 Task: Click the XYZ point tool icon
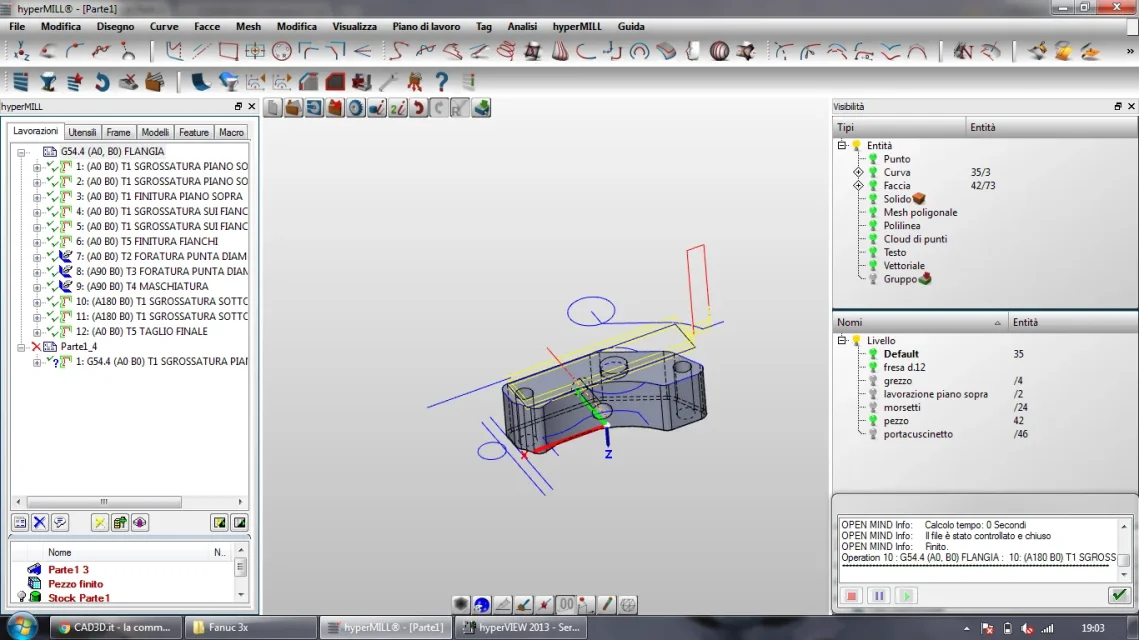(x=21, y=52)
